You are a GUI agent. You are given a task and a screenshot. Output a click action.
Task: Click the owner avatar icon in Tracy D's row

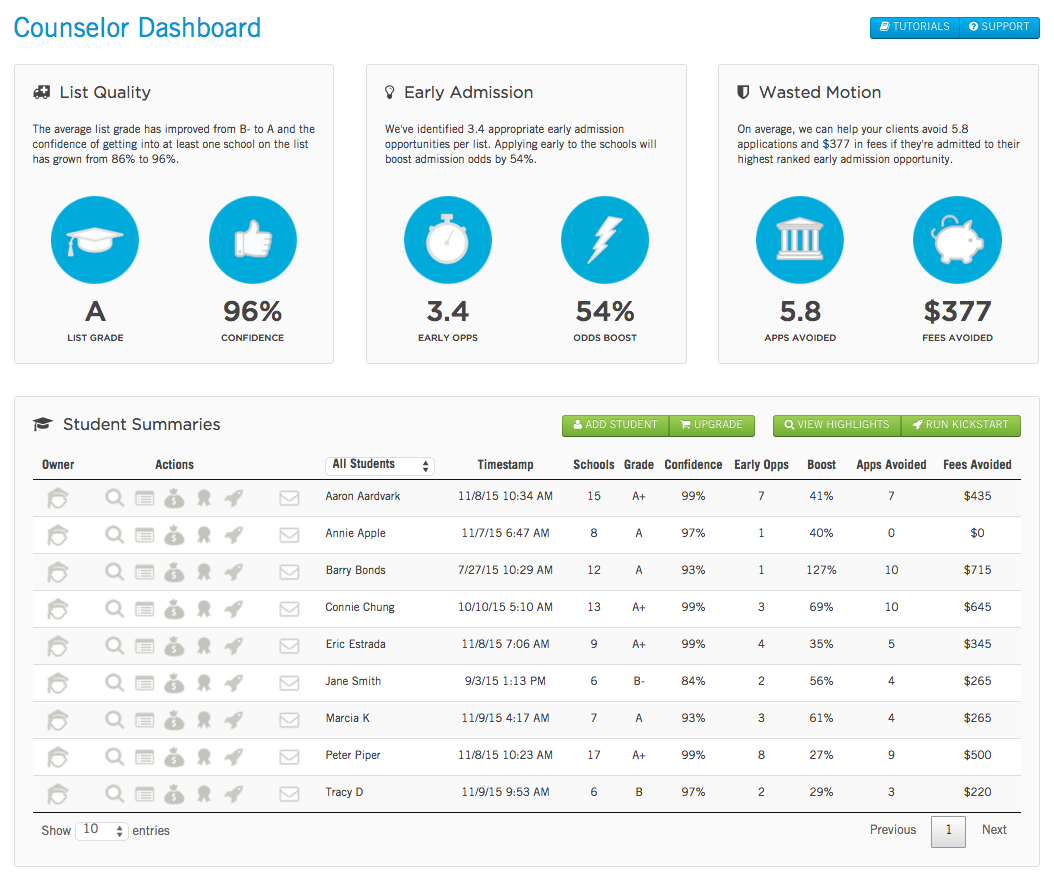pyautogui.click(x=58, y=794)
